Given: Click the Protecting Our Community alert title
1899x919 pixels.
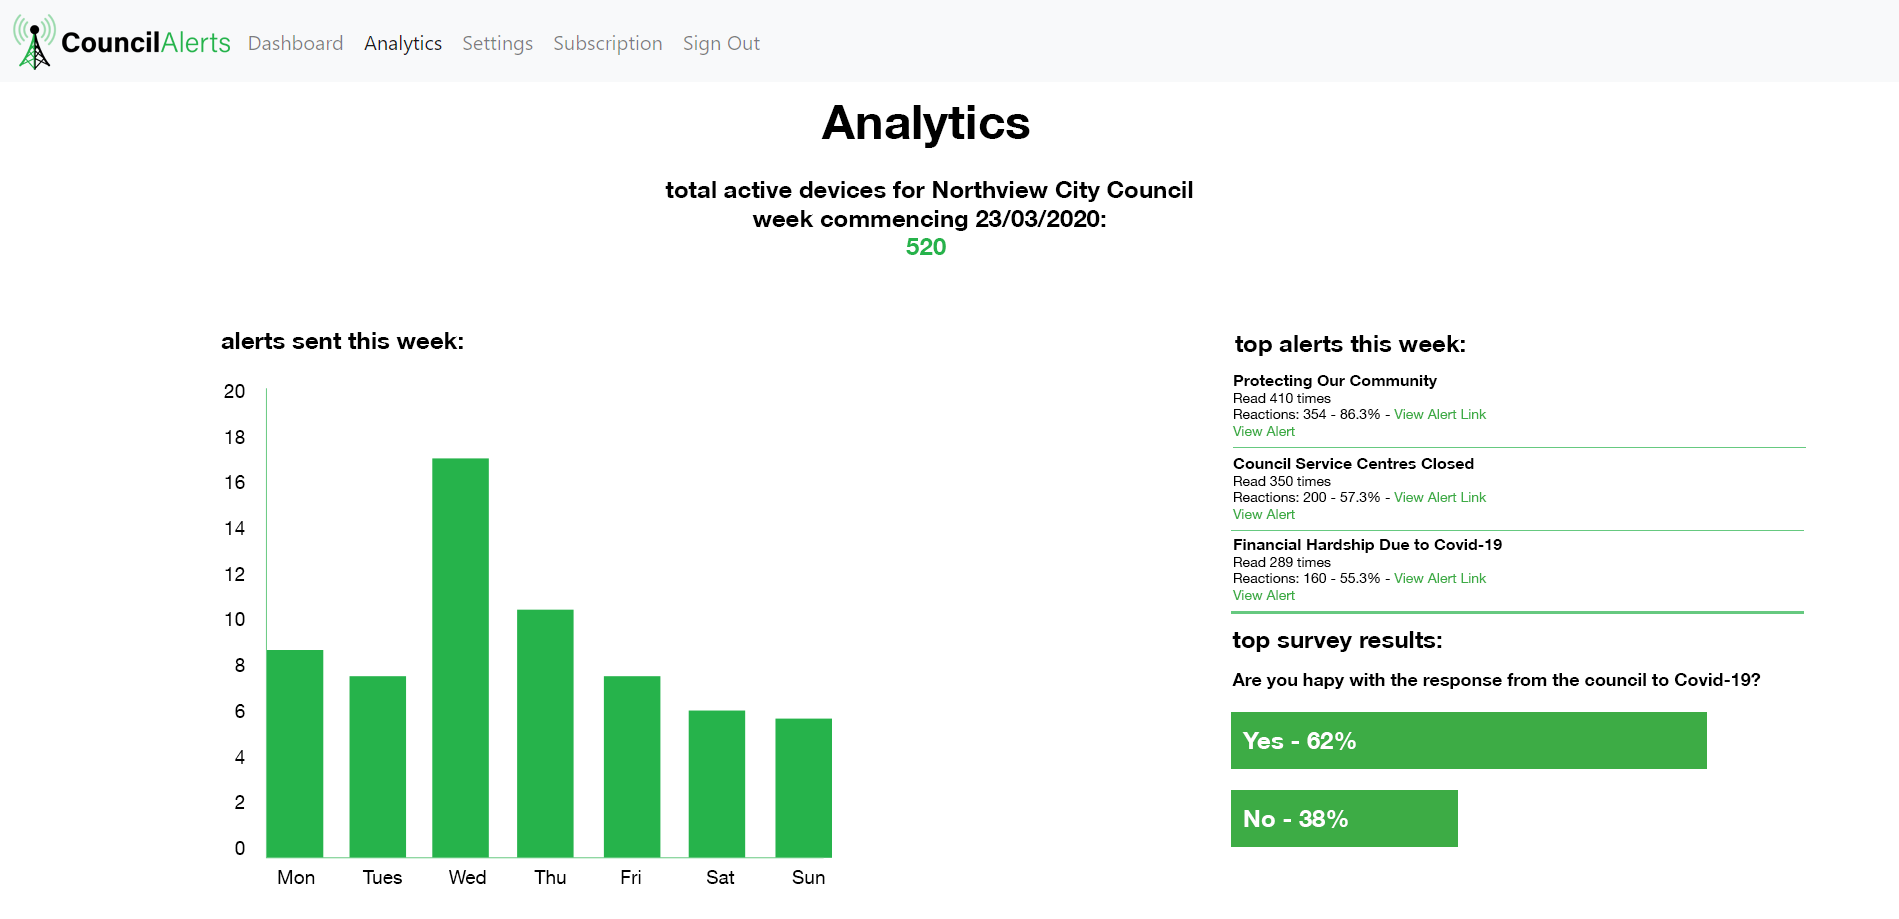Looking at the screenshot, I should [1335, 380].
